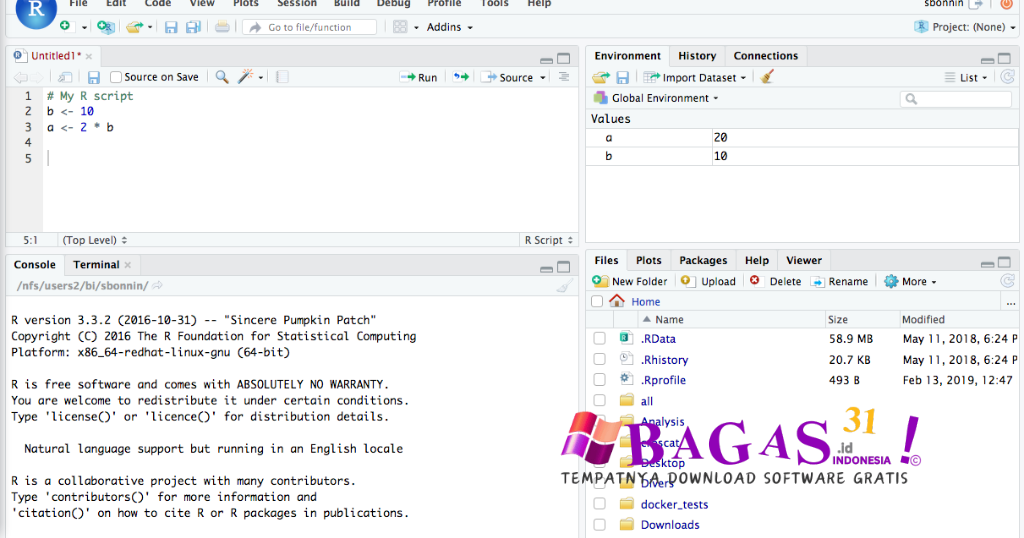Sort files by the Name column header
The height and width of the screenshot is (538, 1024).
coord(669,319)
